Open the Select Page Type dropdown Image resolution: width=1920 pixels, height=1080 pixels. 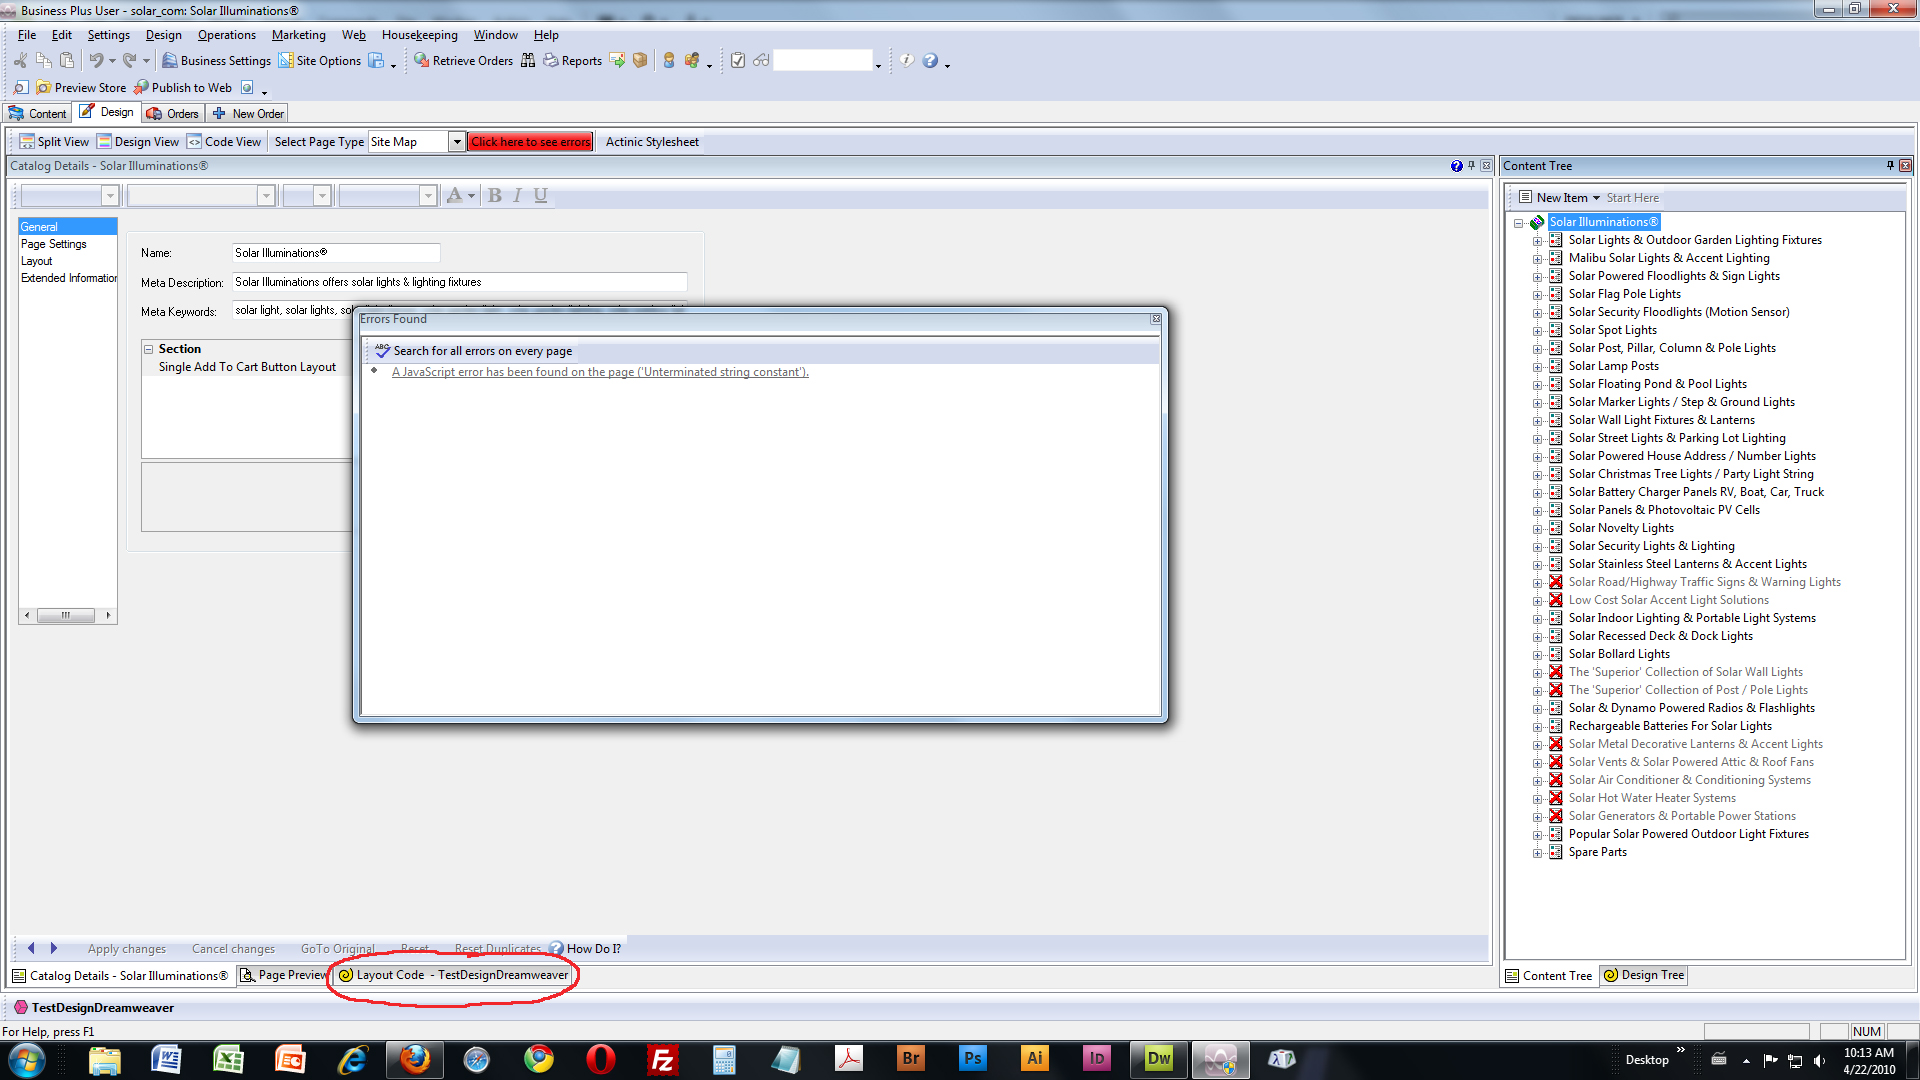(457, 142)
